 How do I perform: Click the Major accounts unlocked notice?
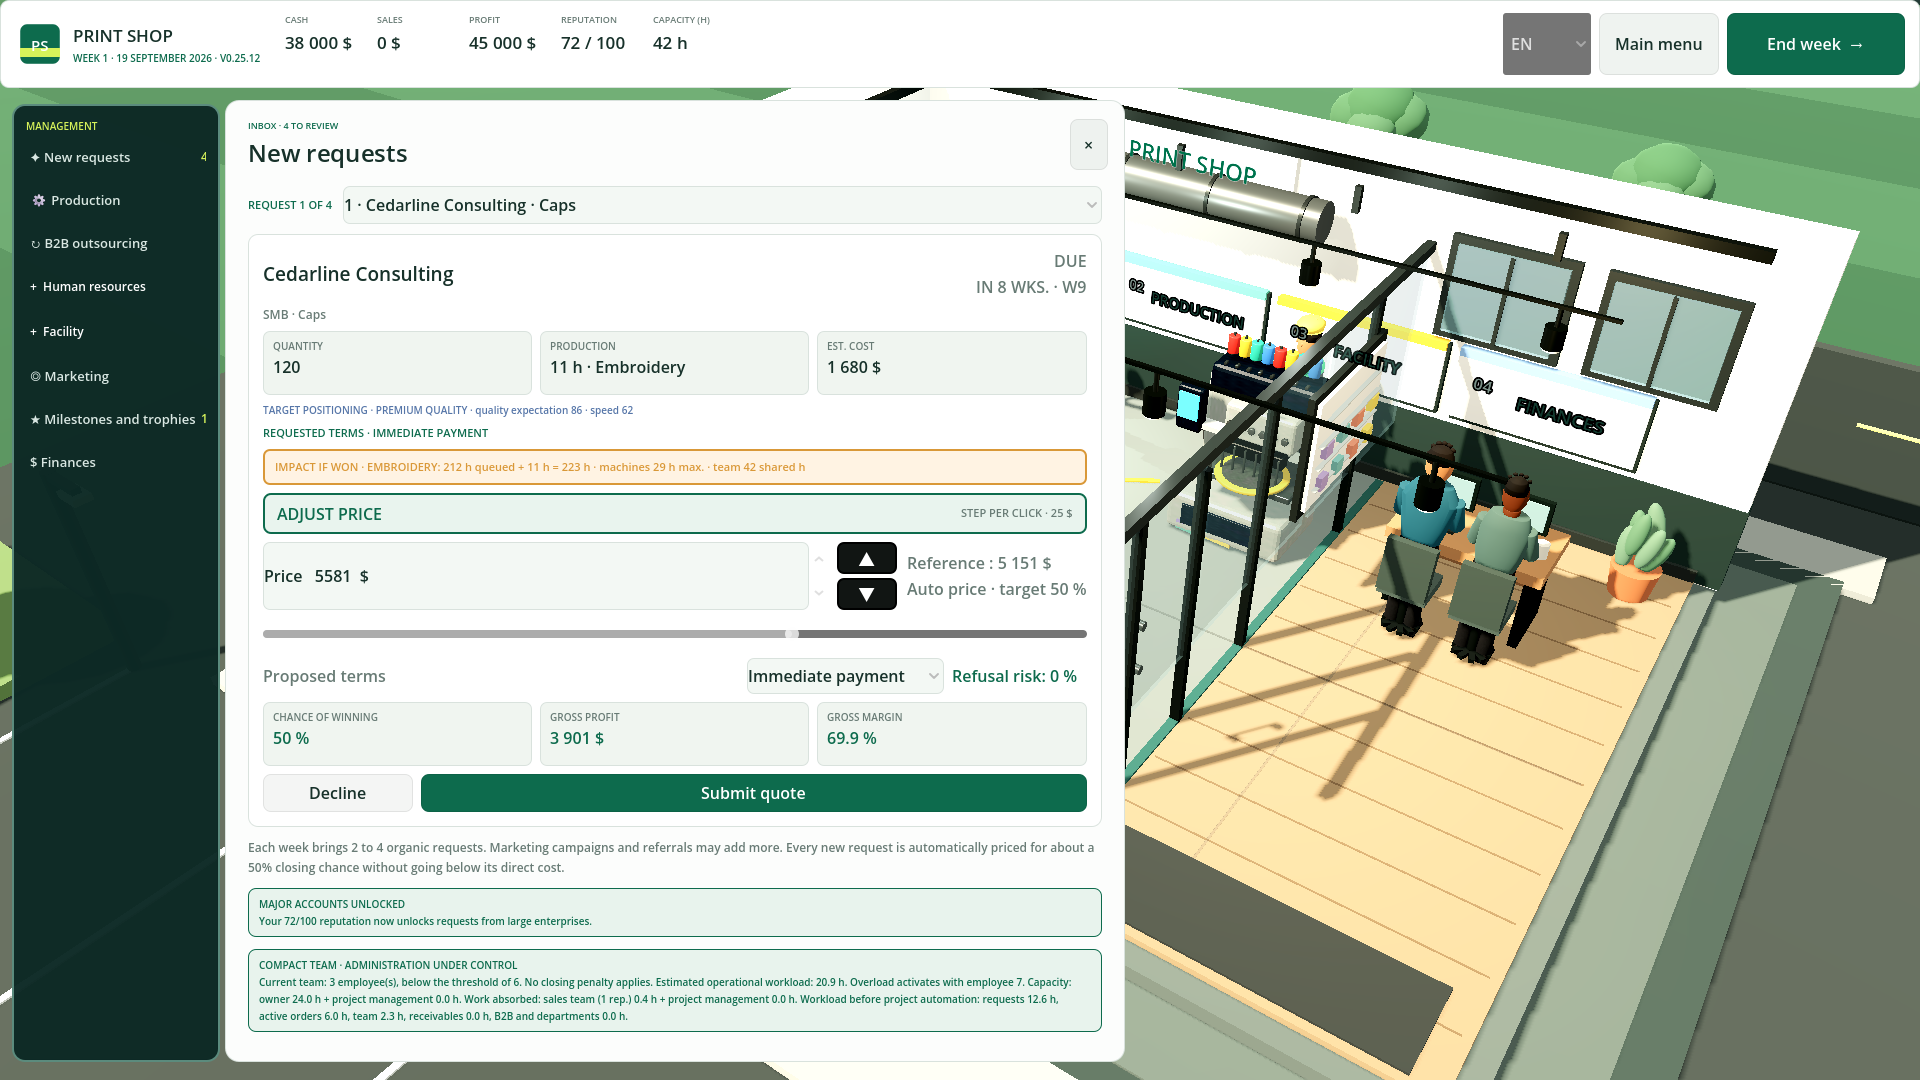[674, 912]
